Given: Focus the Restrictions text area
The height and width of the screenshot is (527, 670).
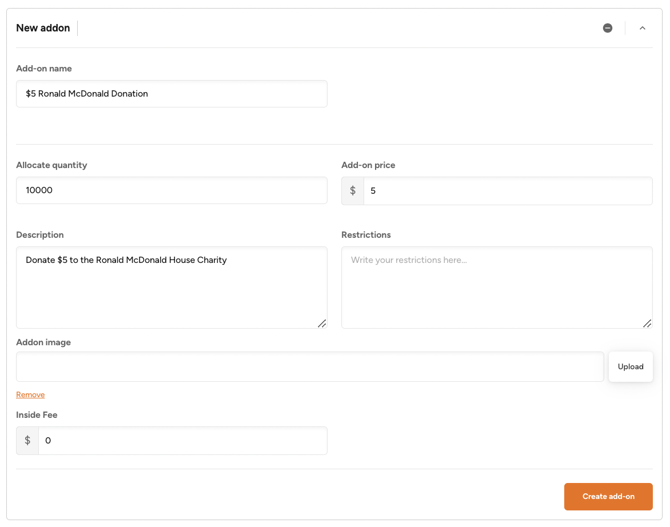Looking at the screenshot, I should click(496, 287).
